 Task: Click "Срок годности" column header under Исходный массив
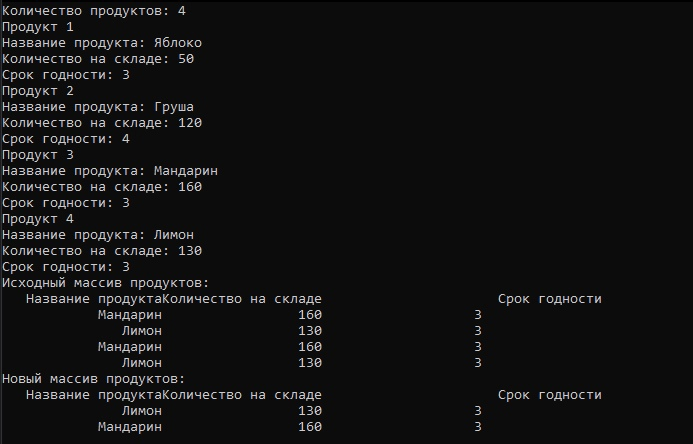pyautogui.click(x=549, y=299)
